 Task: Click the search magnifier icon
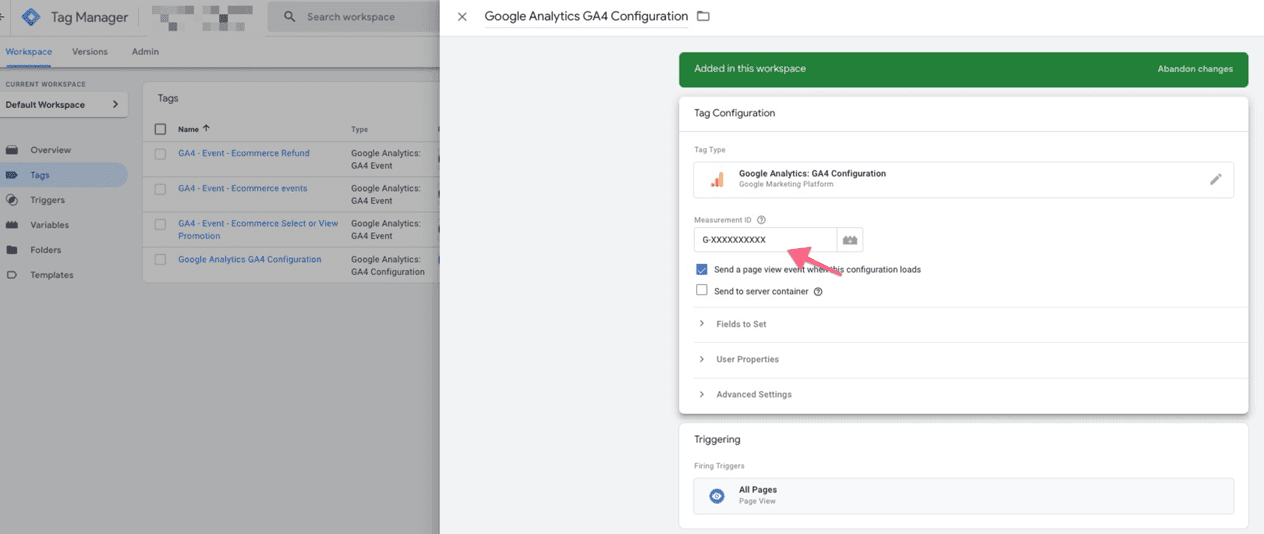coord(289,17)
